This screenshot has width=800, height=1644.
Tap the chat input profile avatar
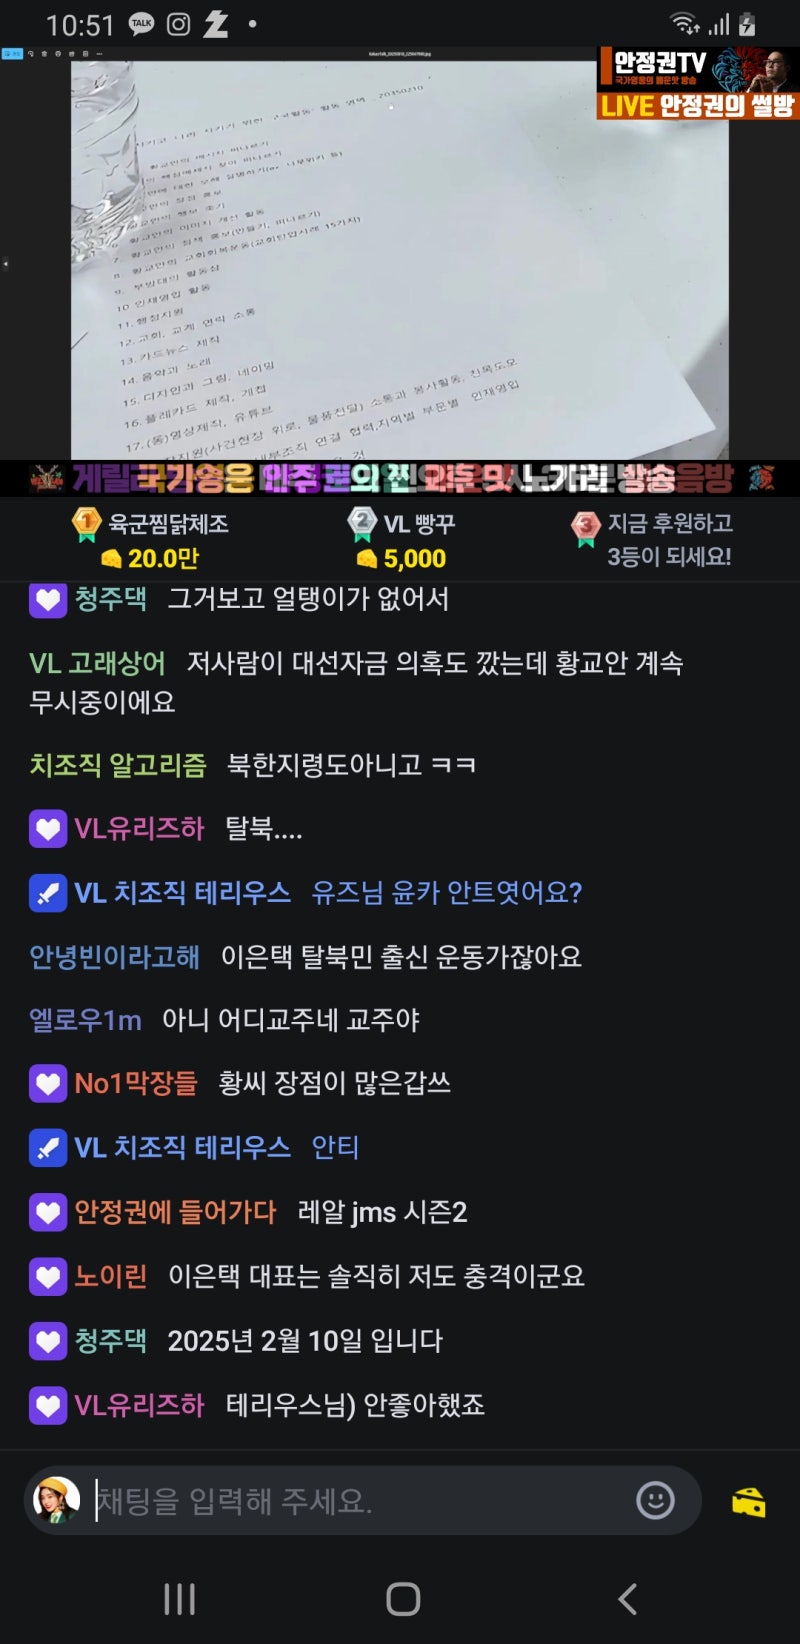pyautogui.click(x=57, y=1500)
